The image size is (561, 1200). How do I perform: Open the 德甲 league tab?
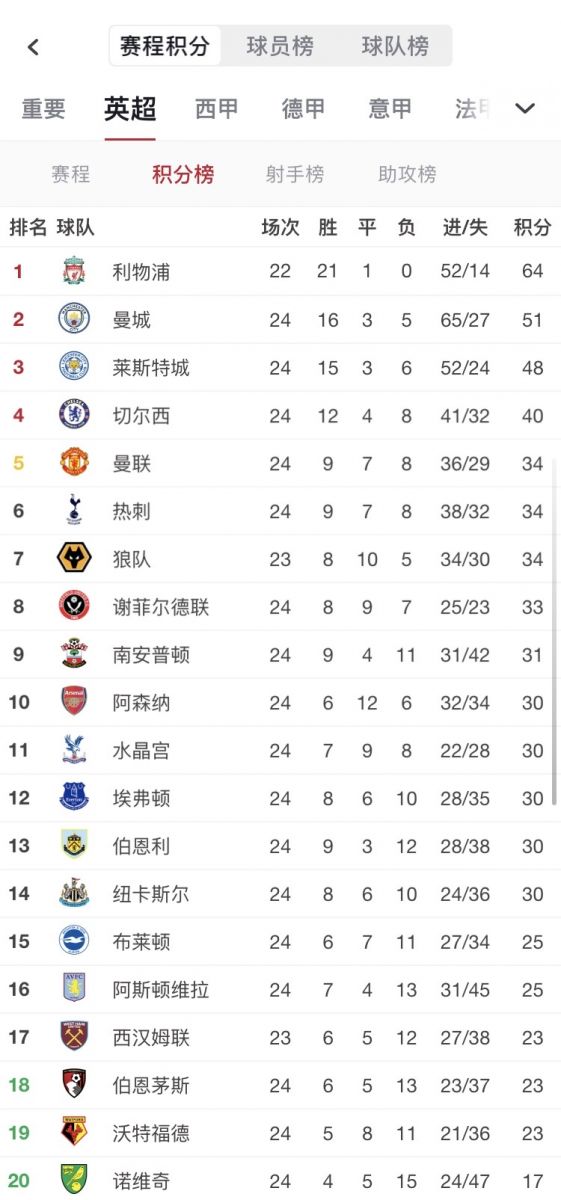point(304,108)
